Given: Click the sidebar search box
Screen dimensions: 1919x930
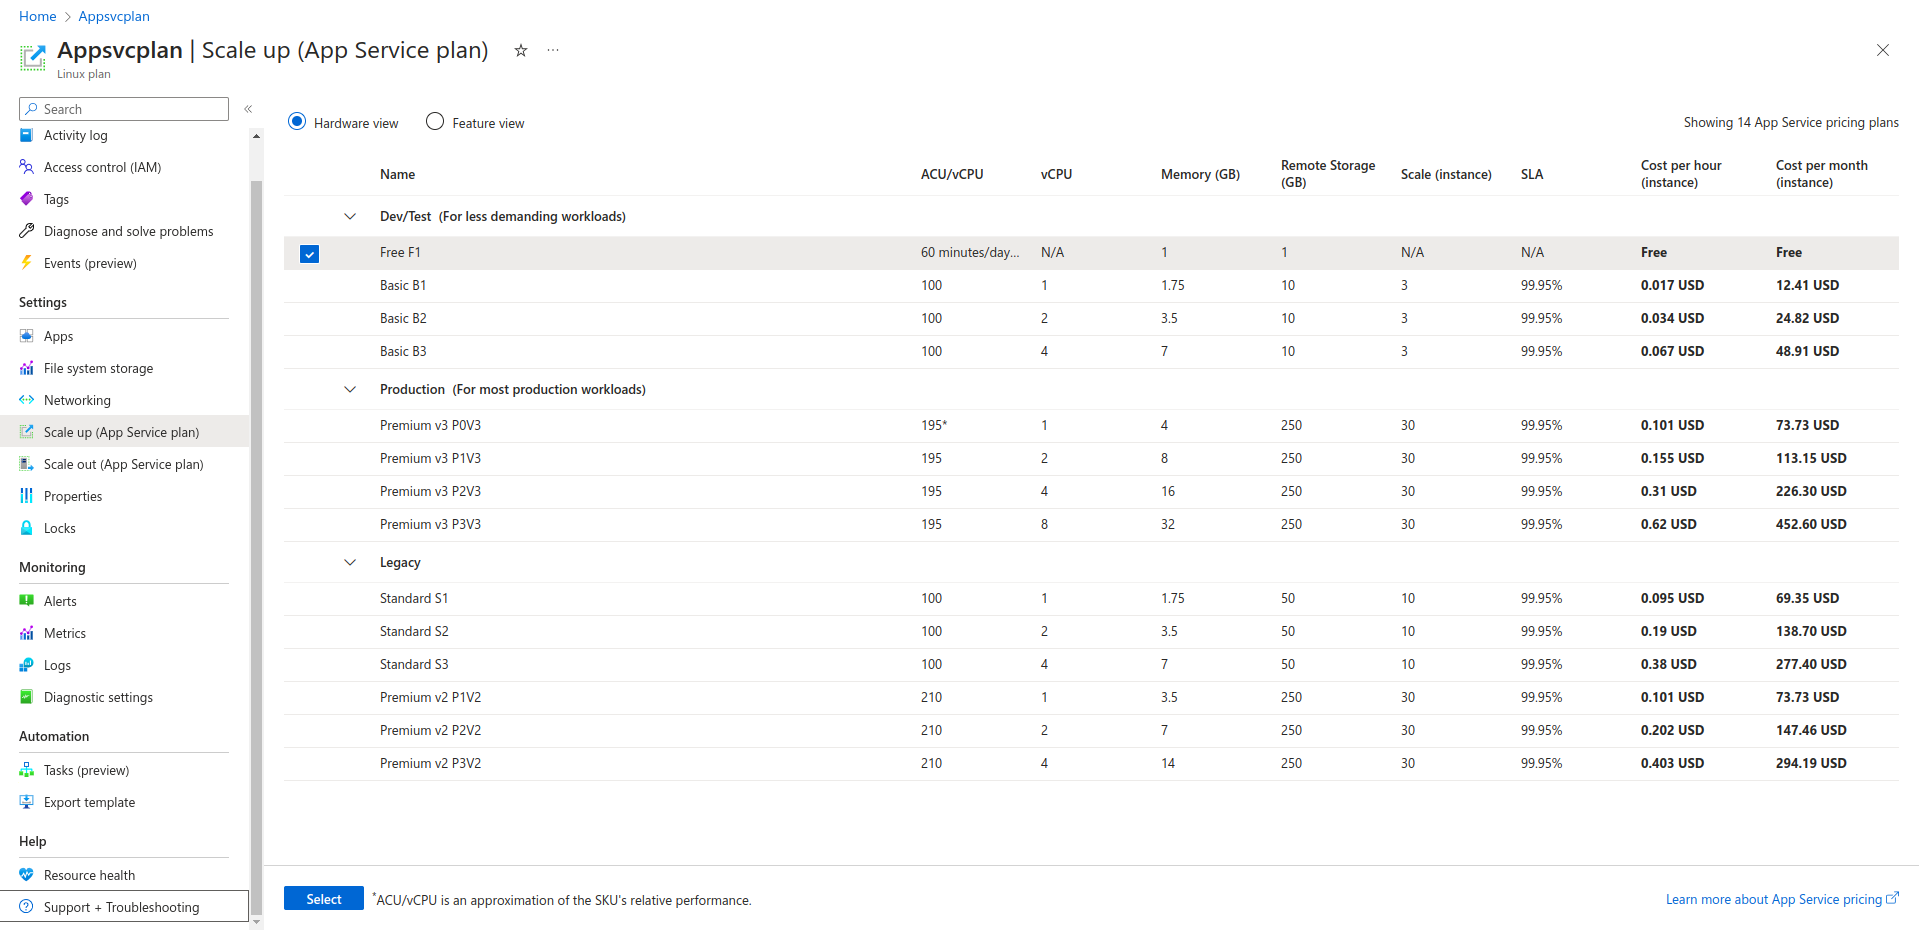Looking at the screenshot, I should pyautogui.click(x=123, y=108).
